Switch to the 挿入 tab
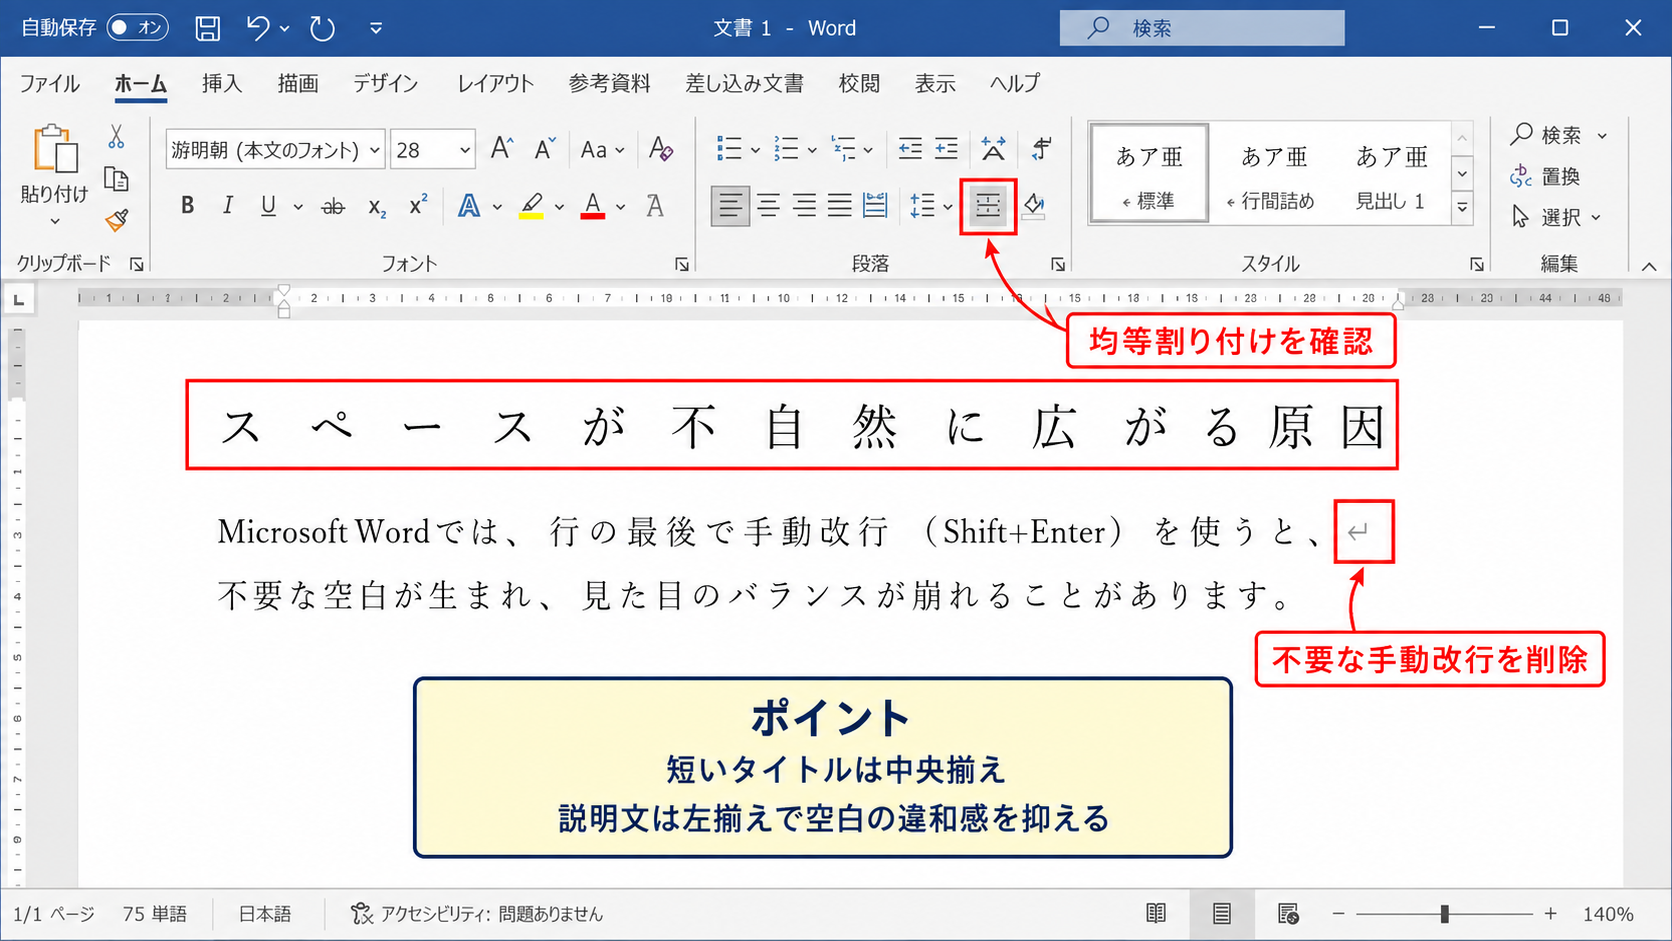 pos(222,84)
